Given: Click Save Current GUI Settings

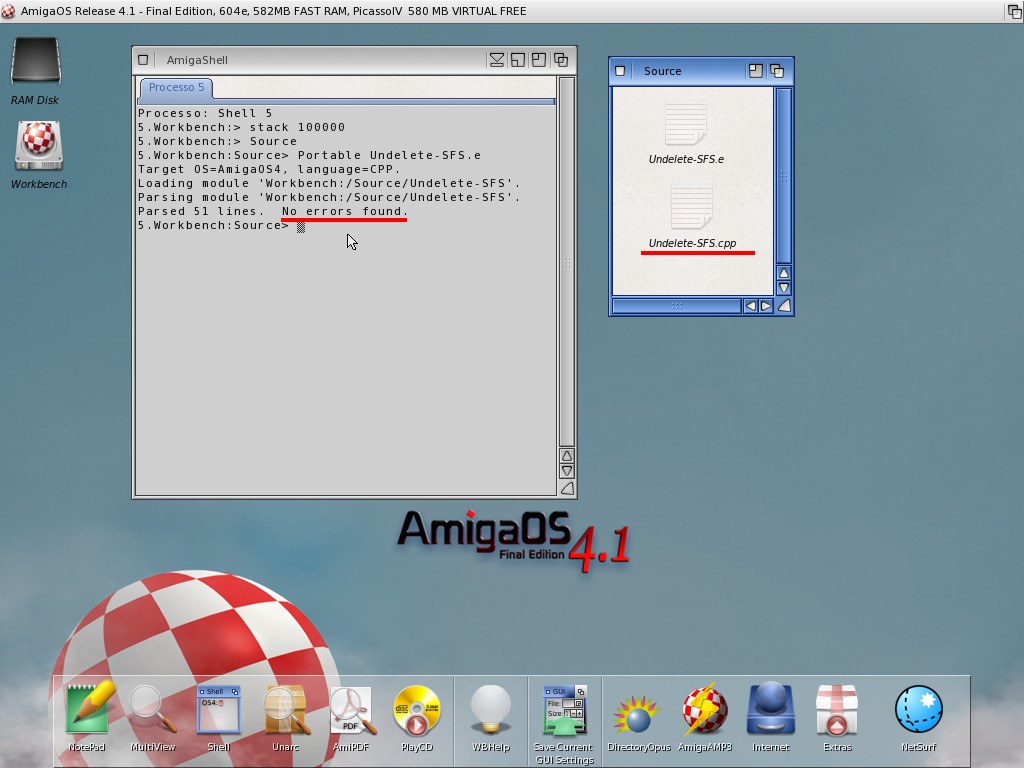Looking at the screenshot, I should (563, 711).
